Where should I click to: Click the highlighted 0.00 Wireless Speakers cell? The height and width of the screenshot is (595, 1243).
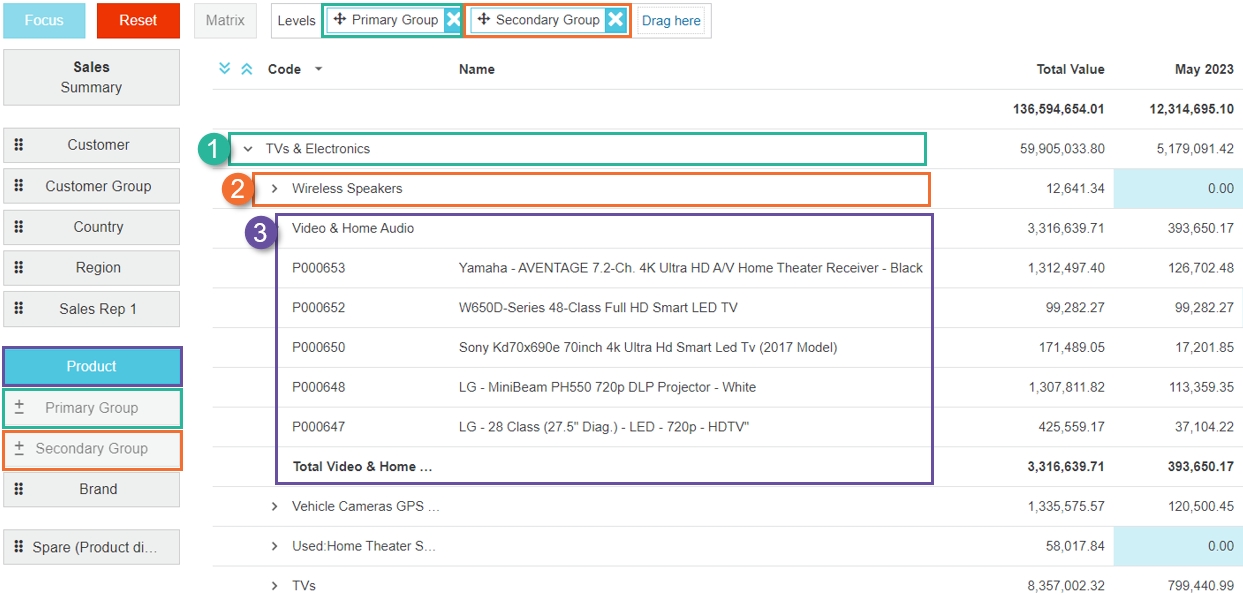tap(1177, 188)
